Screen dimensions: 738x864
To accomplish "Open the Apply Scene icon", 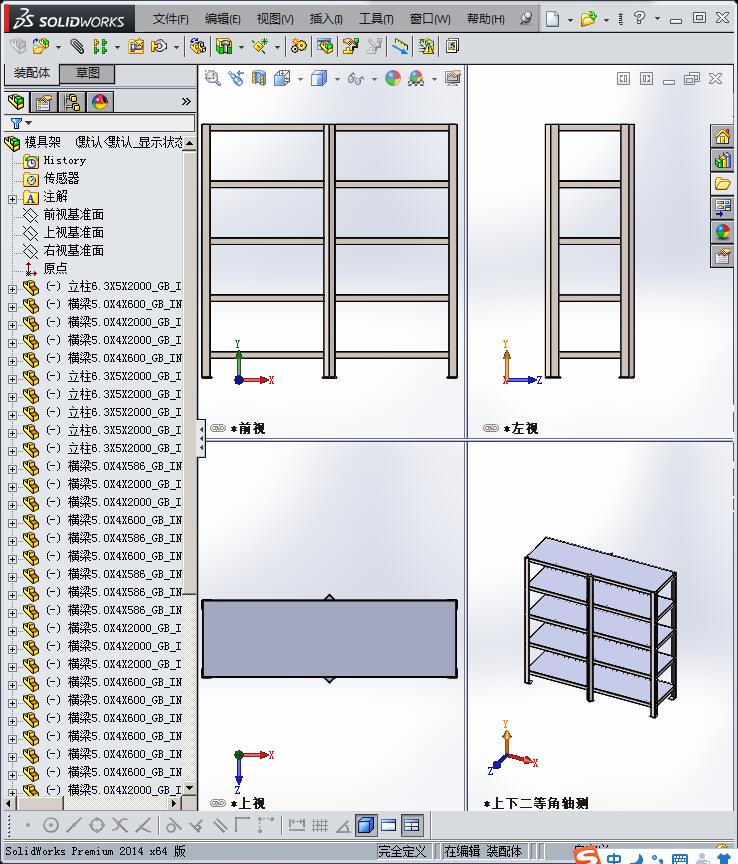I will coord(416,79).
